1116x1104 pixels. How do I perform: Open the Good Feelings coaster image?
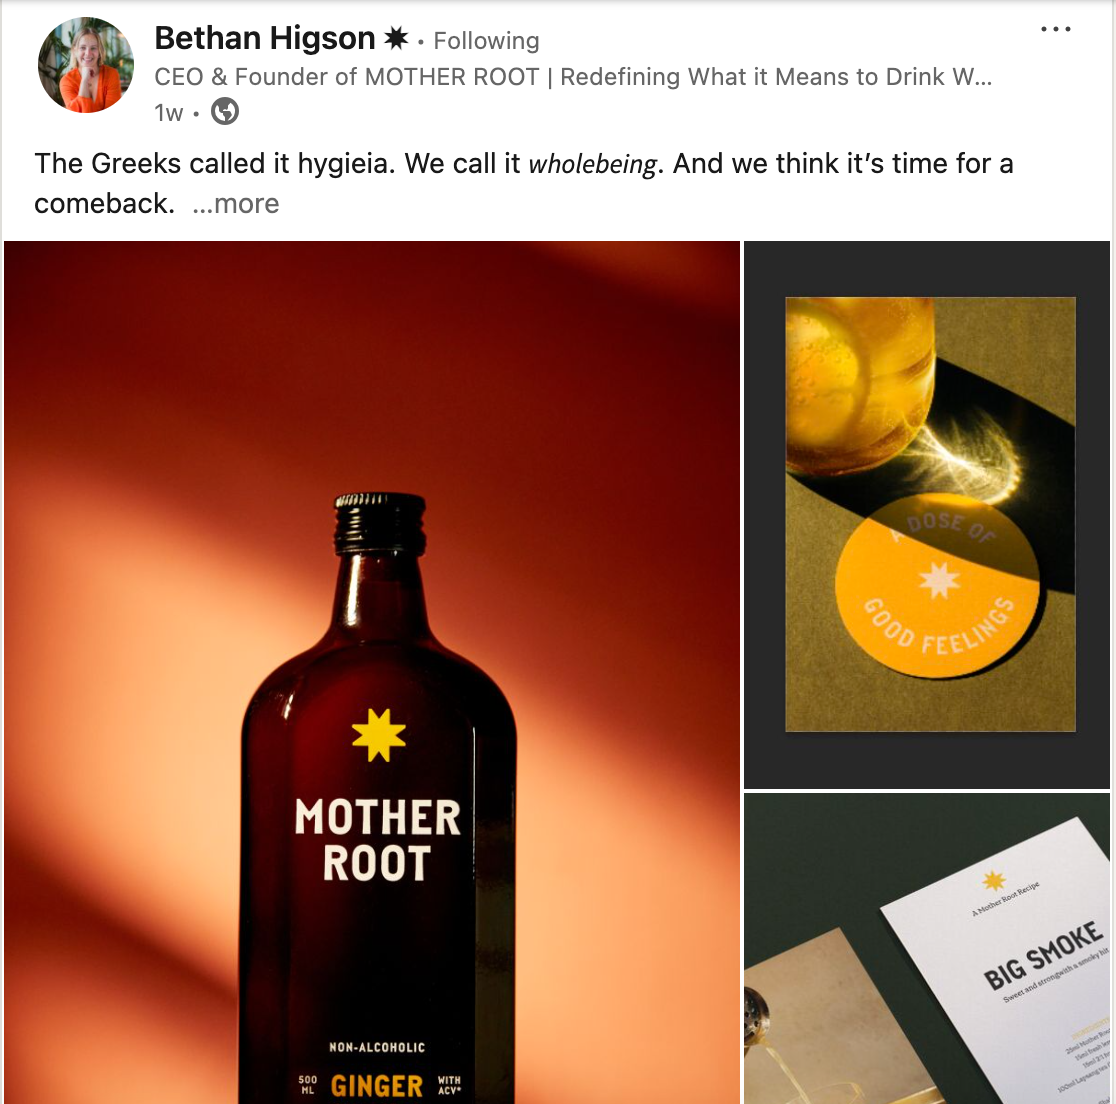[927, 515]
